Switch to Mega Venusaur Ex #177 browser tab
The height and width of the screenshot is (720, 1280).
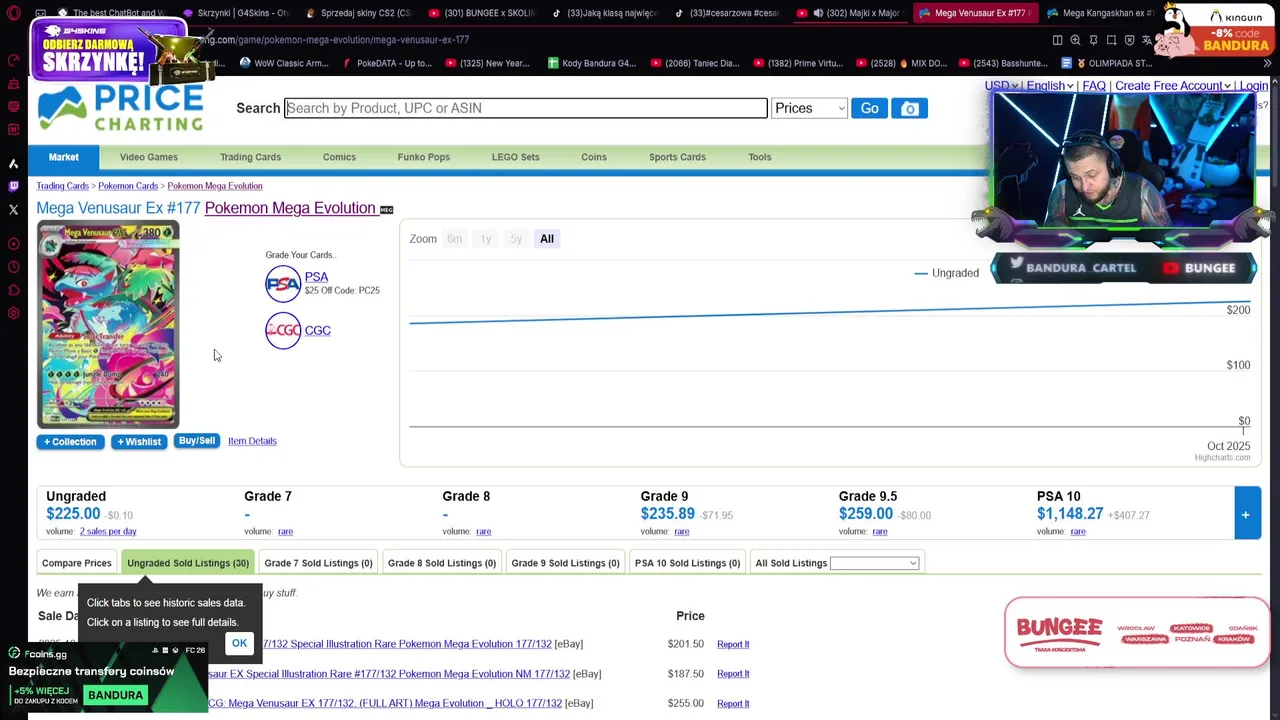pyautogui.click(x=978, y=13)
